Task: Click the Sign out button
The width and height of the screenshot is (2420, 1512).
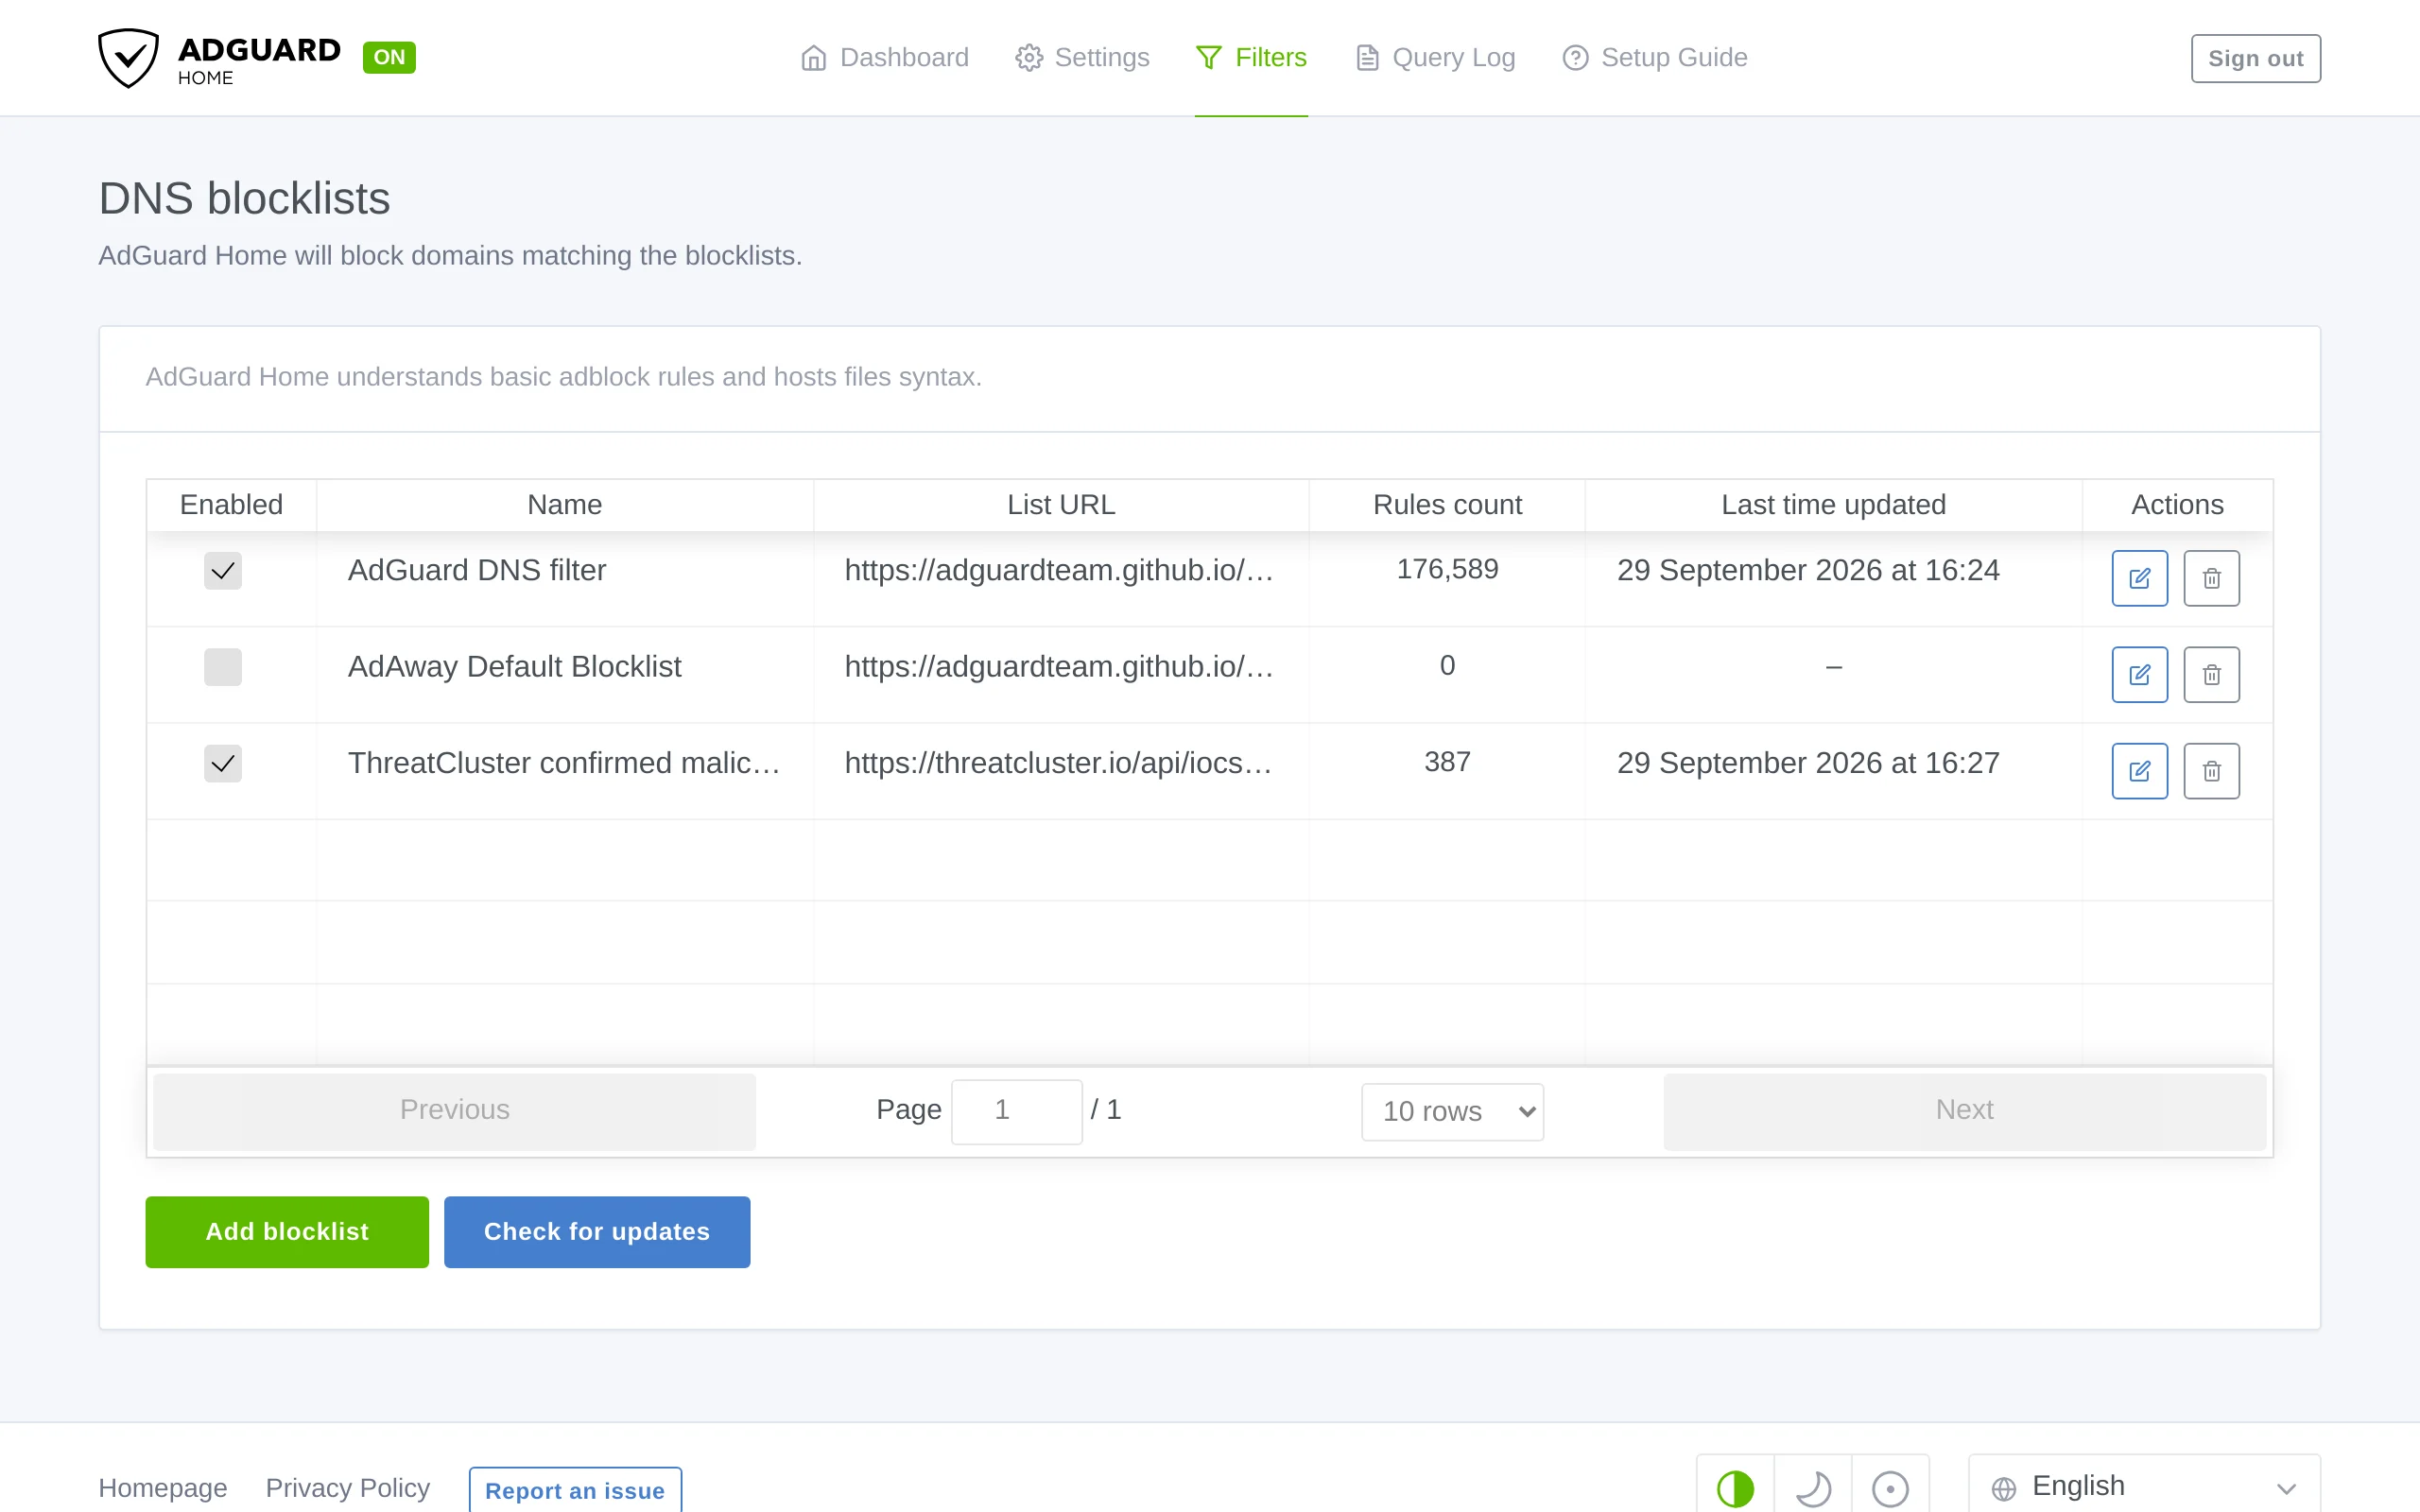Action: [x=2256, y=58]
